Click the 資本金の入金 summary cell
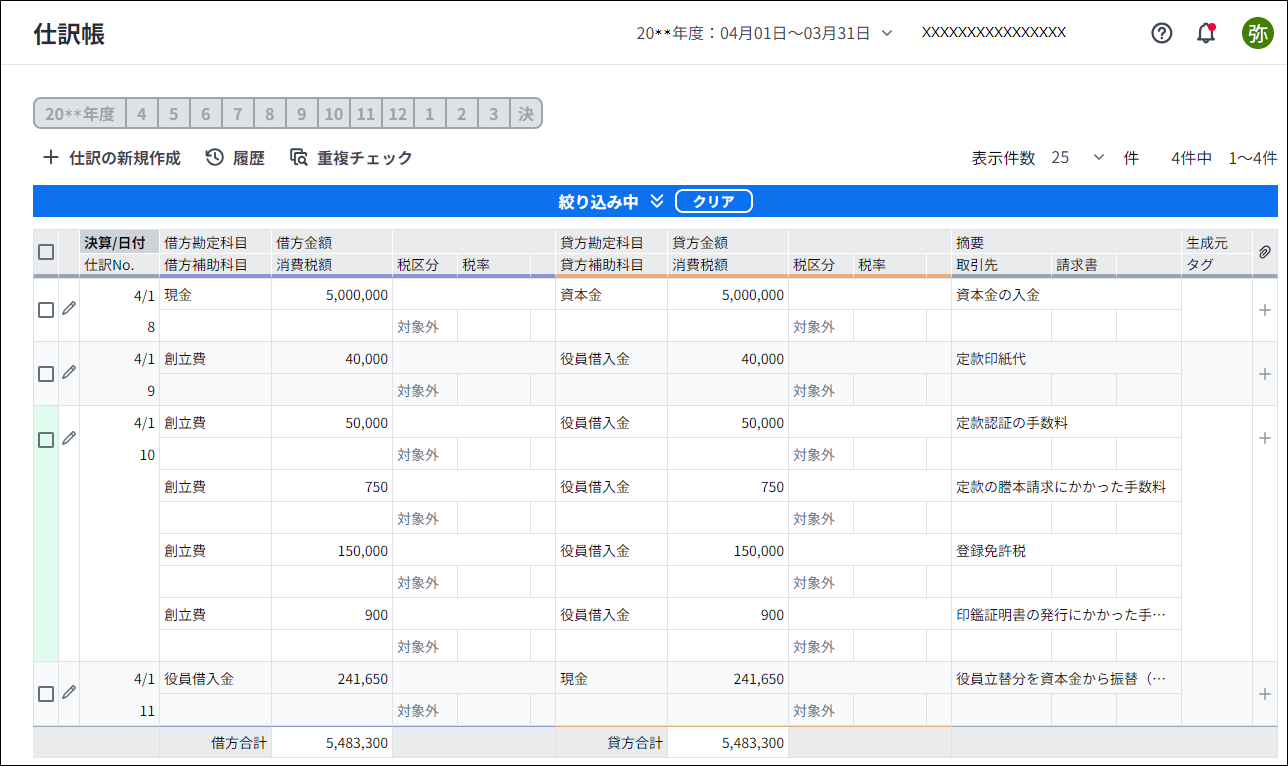The height and width of the screenshot is (766, 1288). tap(1066, 295)
